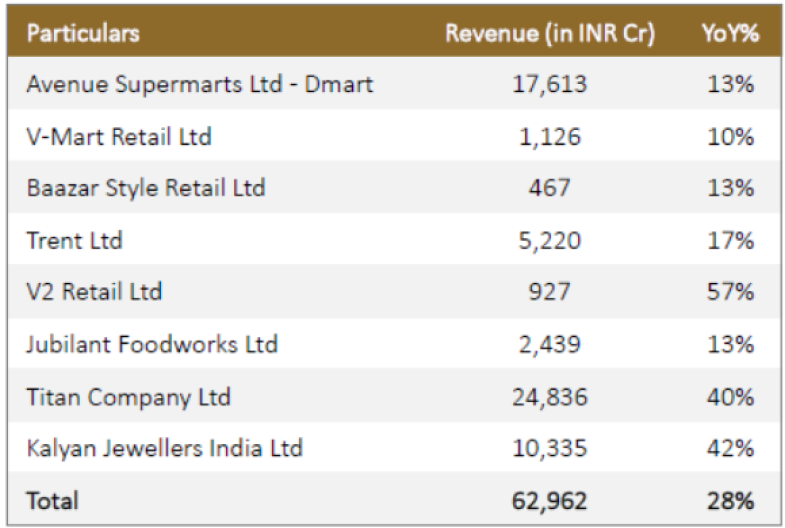Click the 57% YoY value
This screenshot has height=528, width=785.
[730, 292]
